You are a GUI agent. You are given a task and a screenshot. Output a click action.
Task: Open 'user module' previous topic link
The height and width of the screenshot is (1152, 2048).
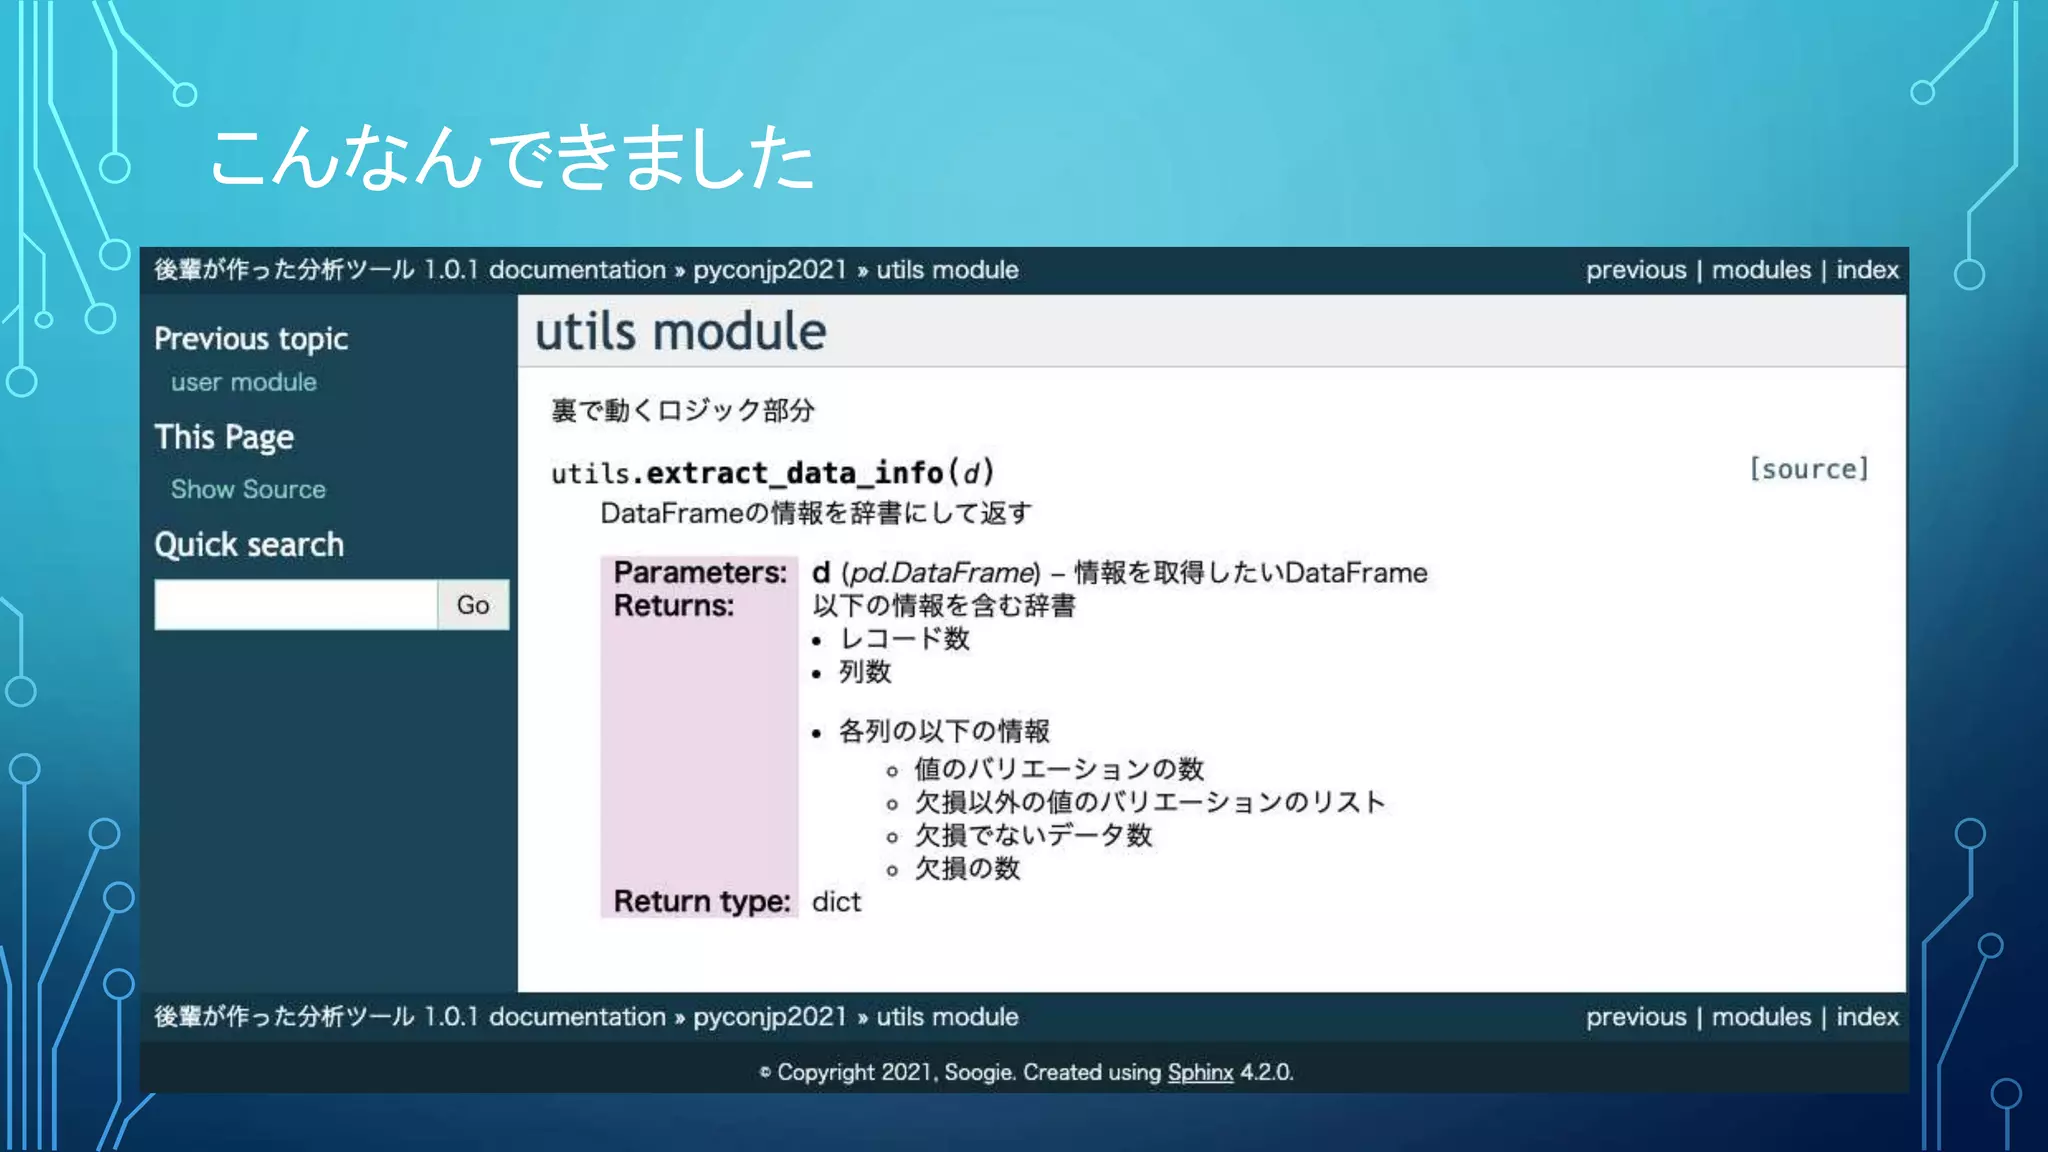(243, 382)
